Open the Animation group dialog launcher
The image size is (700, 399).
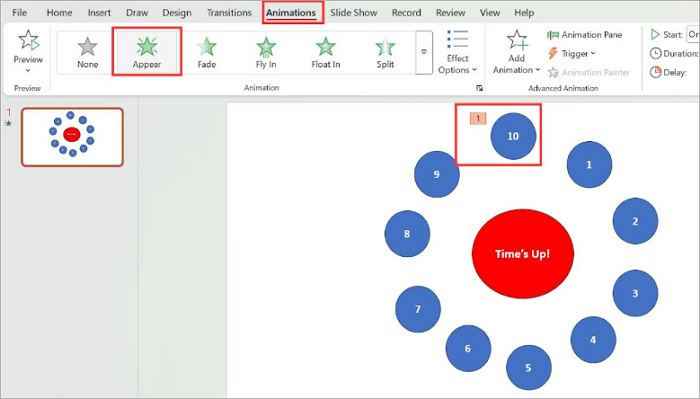click(479, 88)
